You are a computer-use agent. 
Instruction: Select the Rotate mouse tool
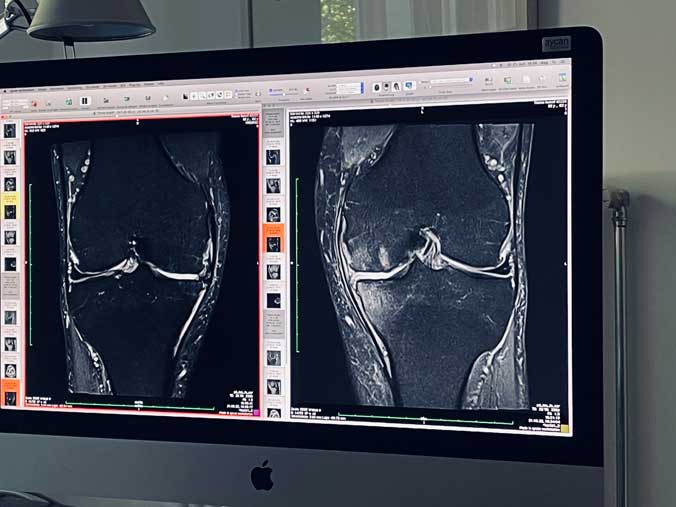point(211,95)
